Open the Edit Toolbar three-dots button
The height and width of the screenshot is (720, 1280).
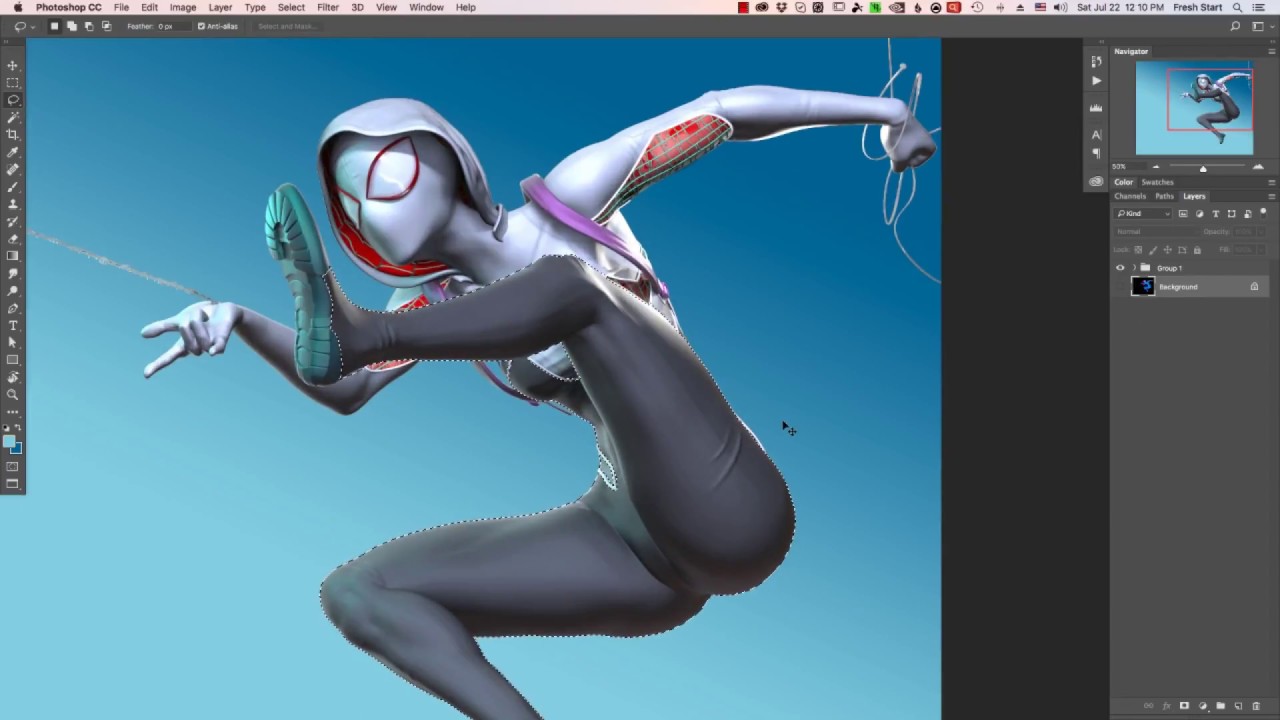[13, 412]
